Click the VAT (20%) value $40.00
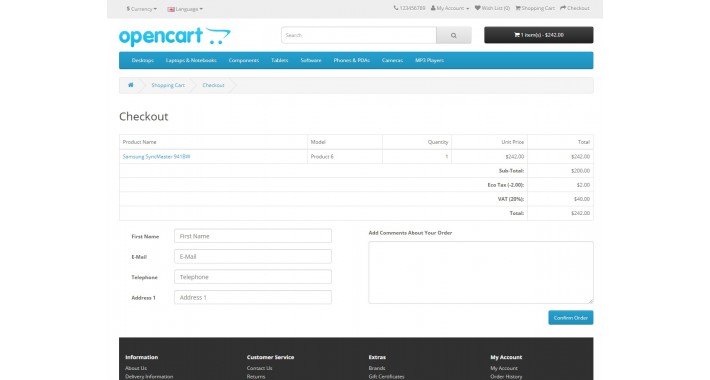This screenshot has width=710, height=380. pos(582,199)
